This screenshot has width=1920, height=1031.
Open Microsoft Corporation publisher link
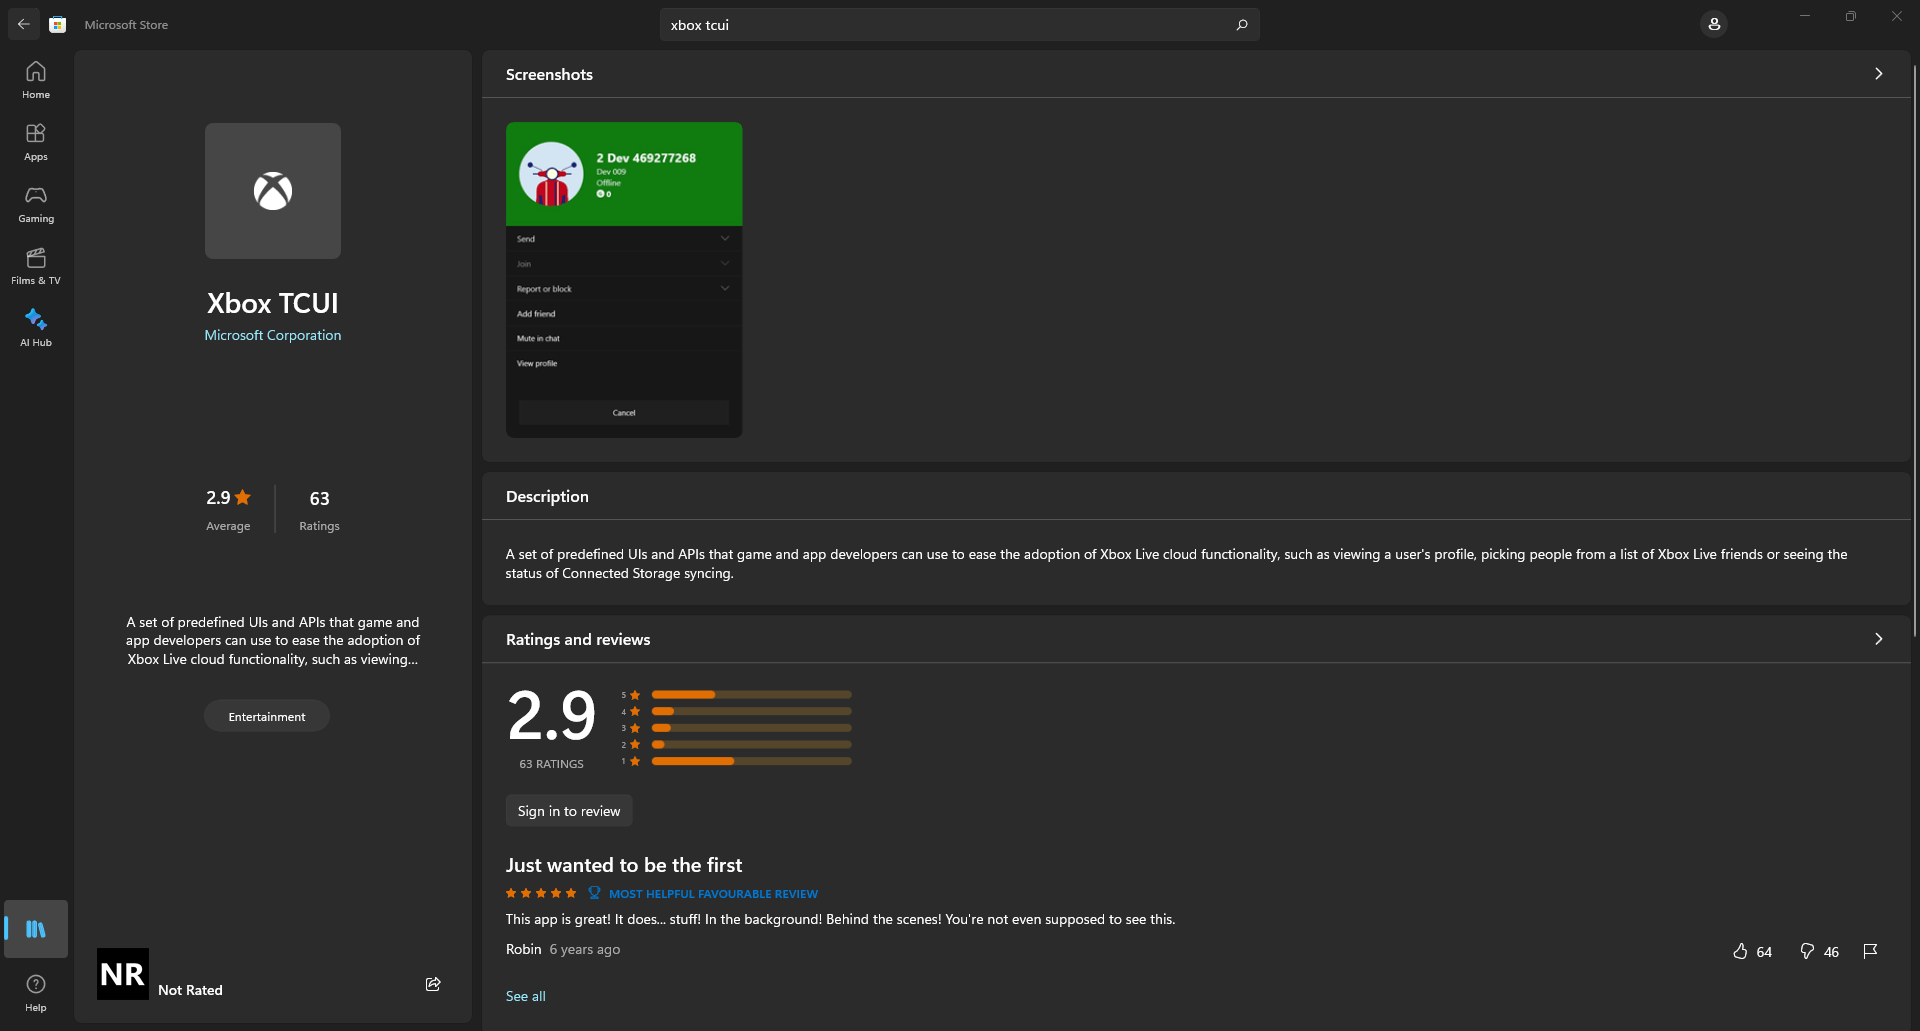[x=273, y=335]
